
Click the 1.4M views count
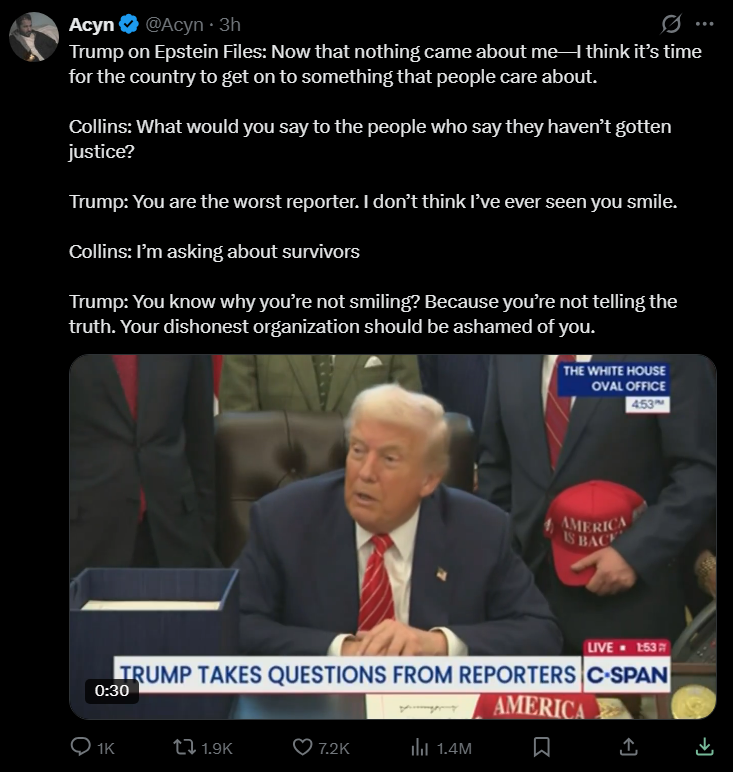pyautogui.click(x=454, y=749)
